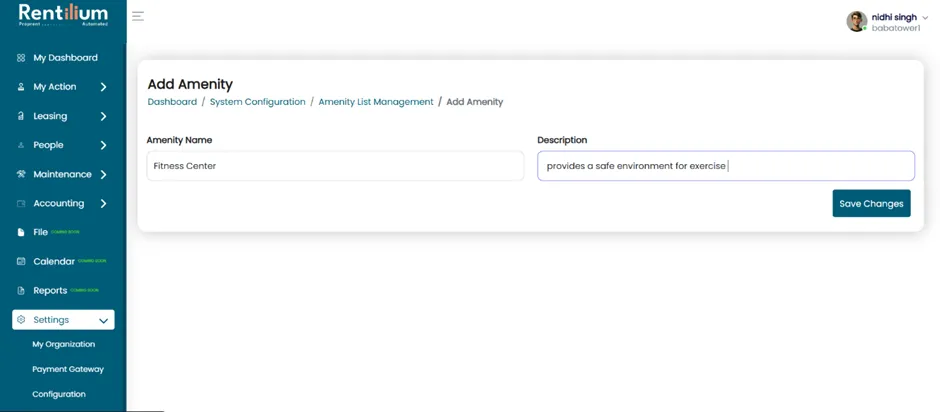This screenshot has height=412, width=940.
Task: Click the Maintenance tools icon
Action: (x=21, y=175)
